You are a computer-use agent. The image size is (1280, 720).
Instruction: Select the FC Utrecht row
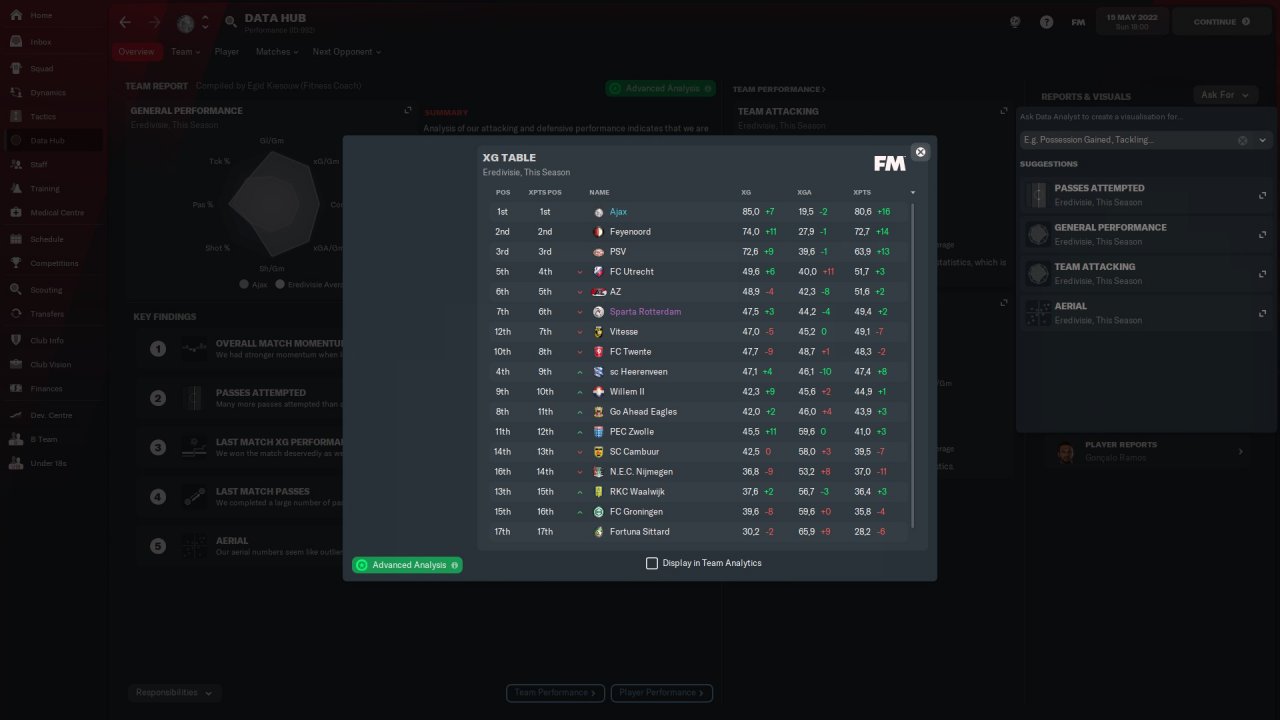[x=699, y=272]
